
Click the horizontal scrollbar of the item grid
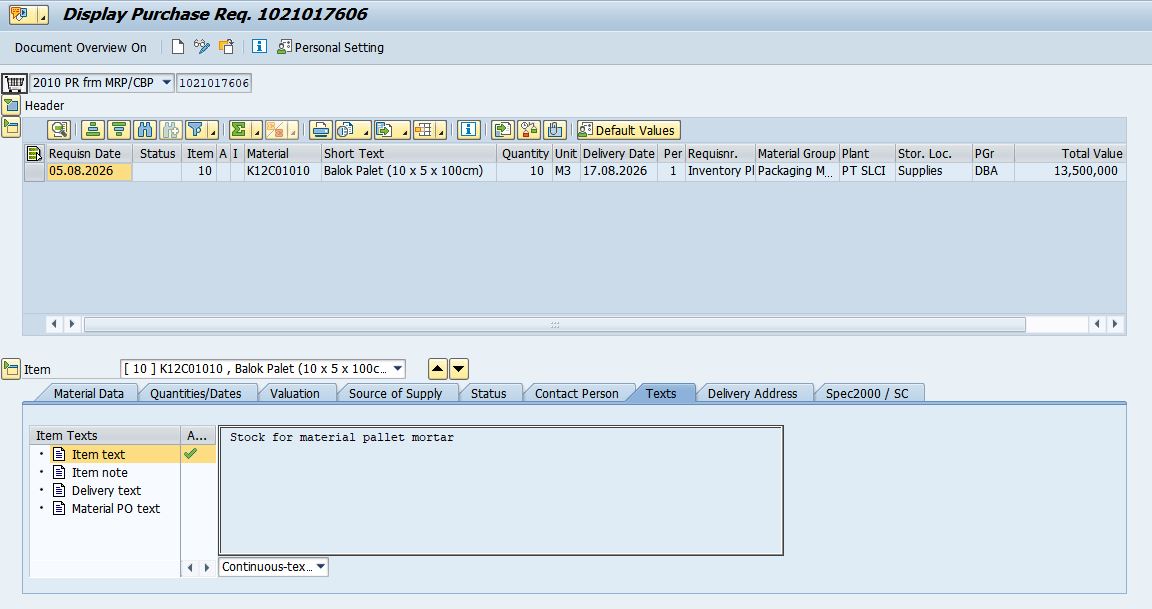click(555, 324)
